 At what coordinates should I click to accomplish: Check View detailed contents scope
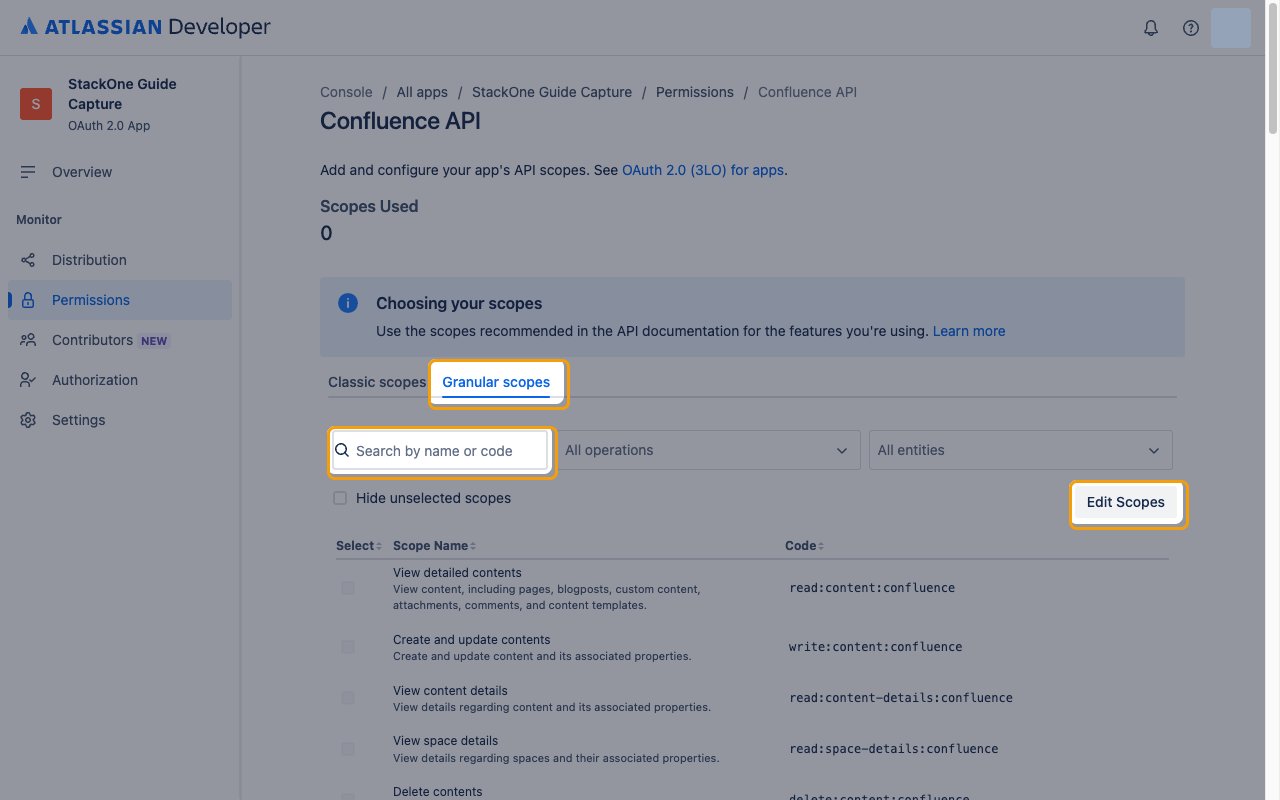348,588
